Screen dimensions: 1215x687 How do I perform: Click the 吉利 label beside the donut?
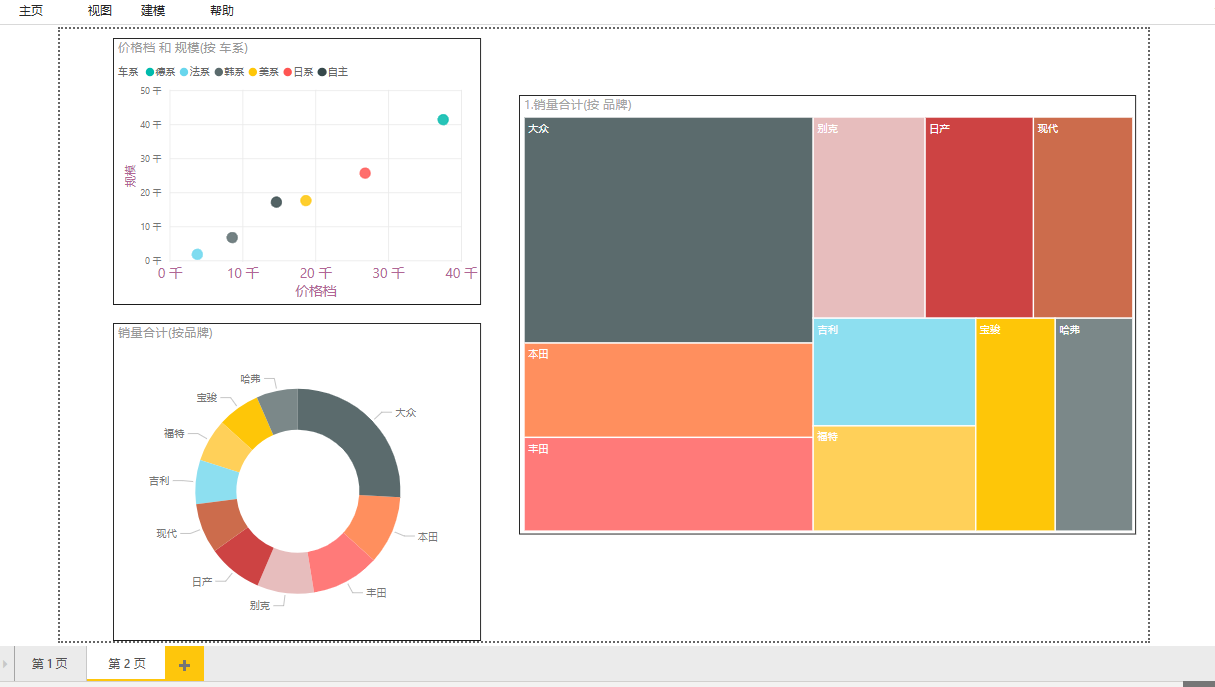coord(159,480)
